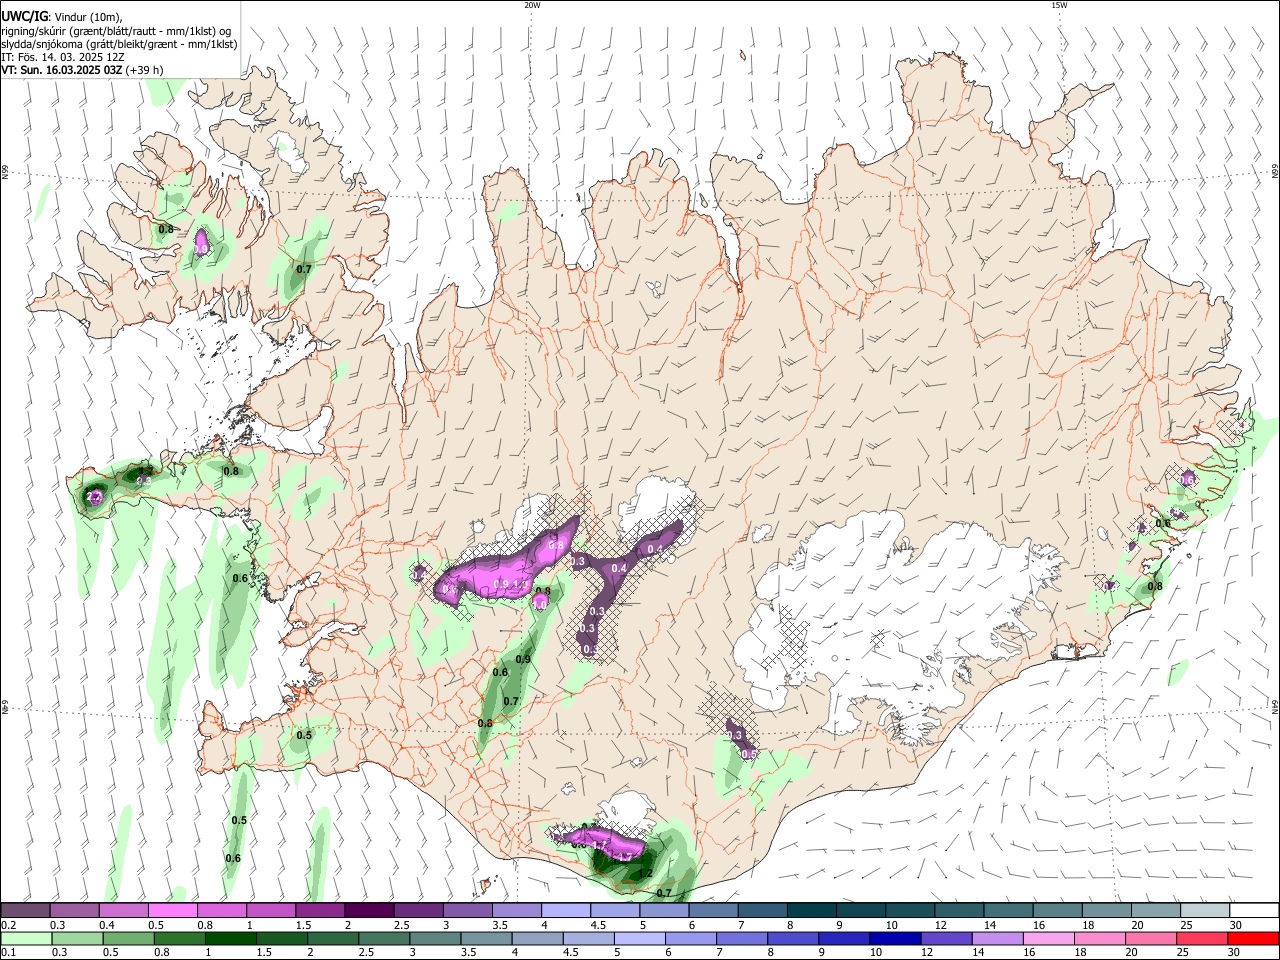Pick the lavender snow swatch from 4 to 4.5
Image resolution: width=1280 pixels, height=960 pixels.
[566, 911]
